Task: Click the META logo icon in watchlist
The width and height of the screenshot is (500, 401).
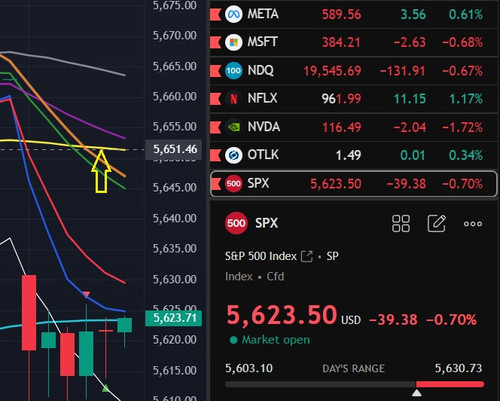Action: pos(233,14)
